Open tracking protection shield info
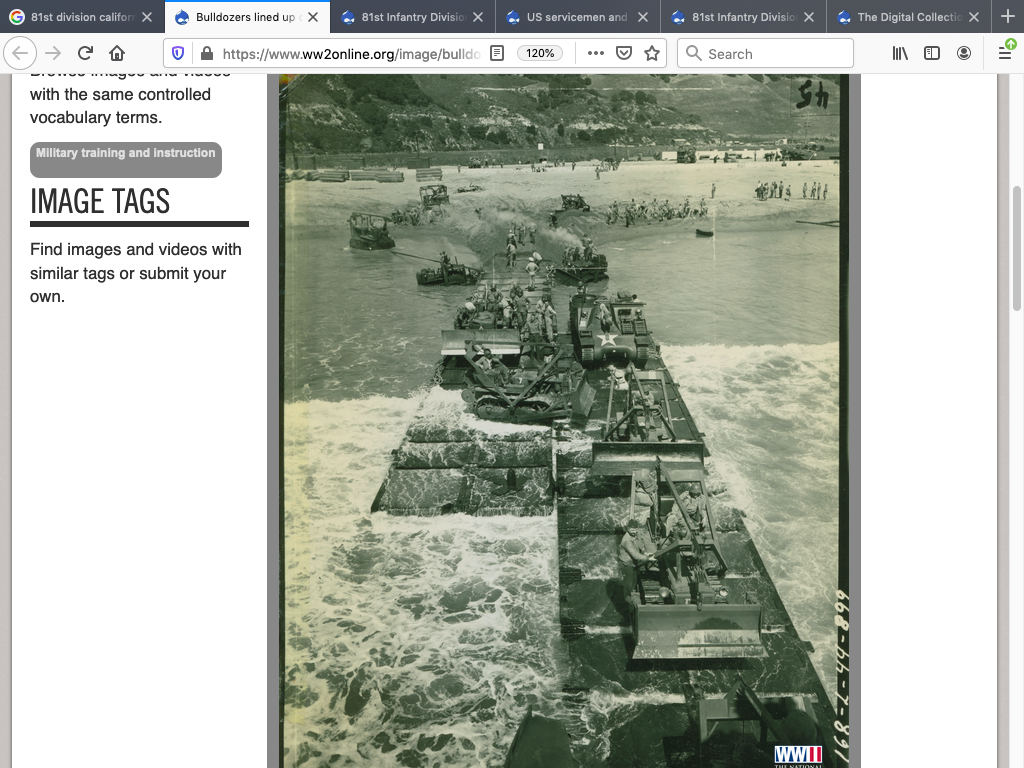 pyautogui.click(x=179, y=54)
